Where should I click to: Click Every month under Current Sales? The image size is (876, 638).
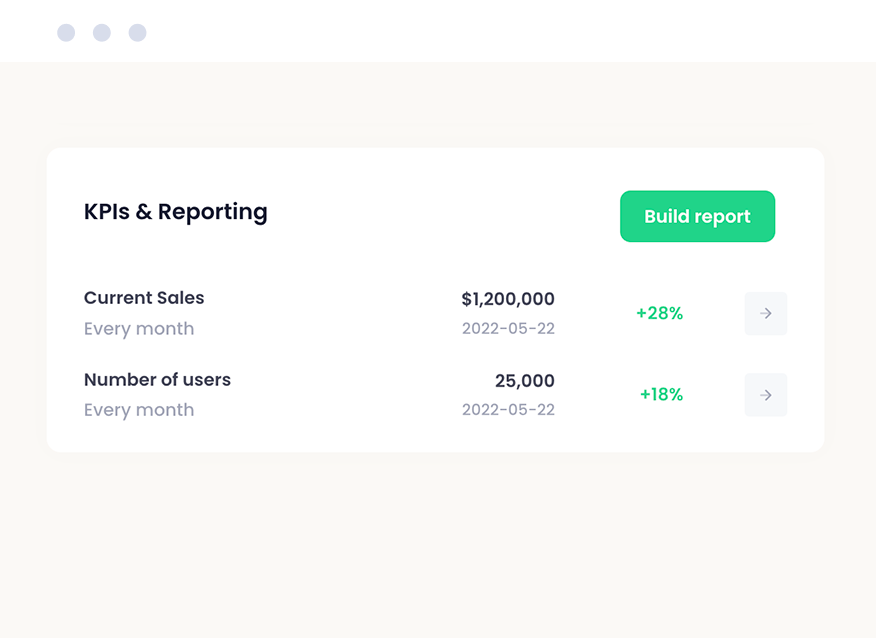click(139, 329)
